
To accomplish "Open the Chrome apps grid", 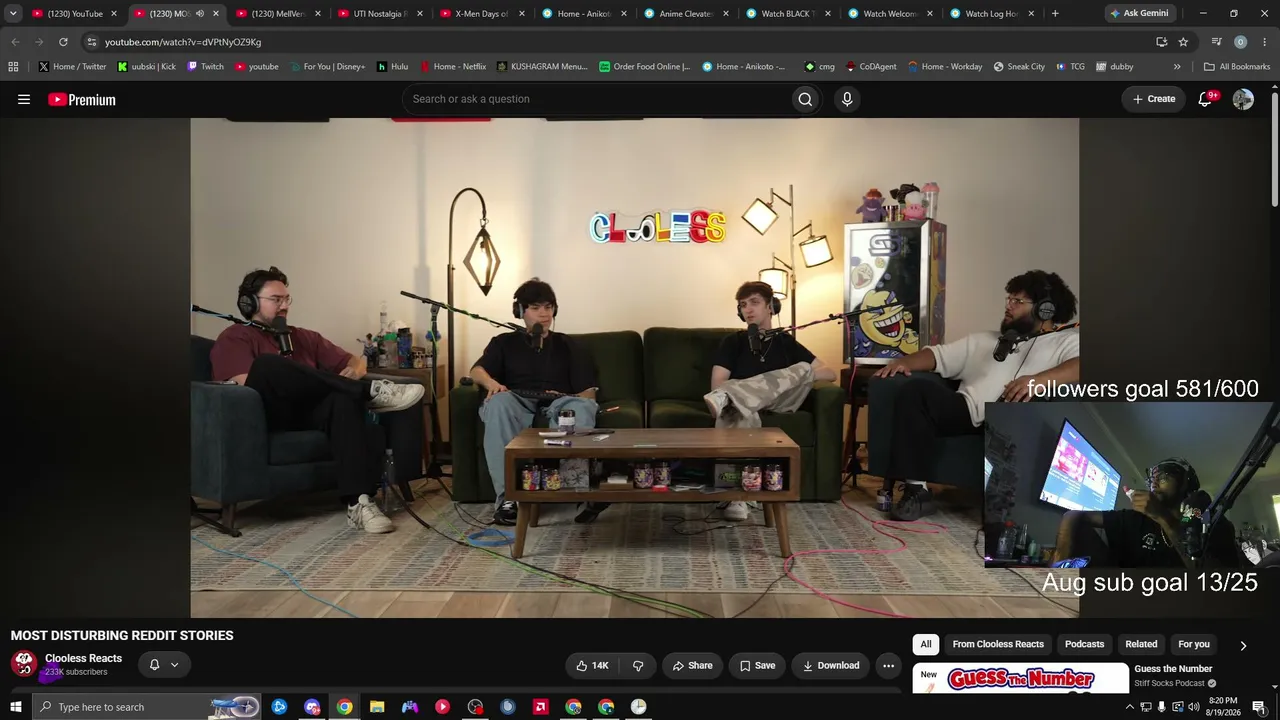I will click(13, 67).
